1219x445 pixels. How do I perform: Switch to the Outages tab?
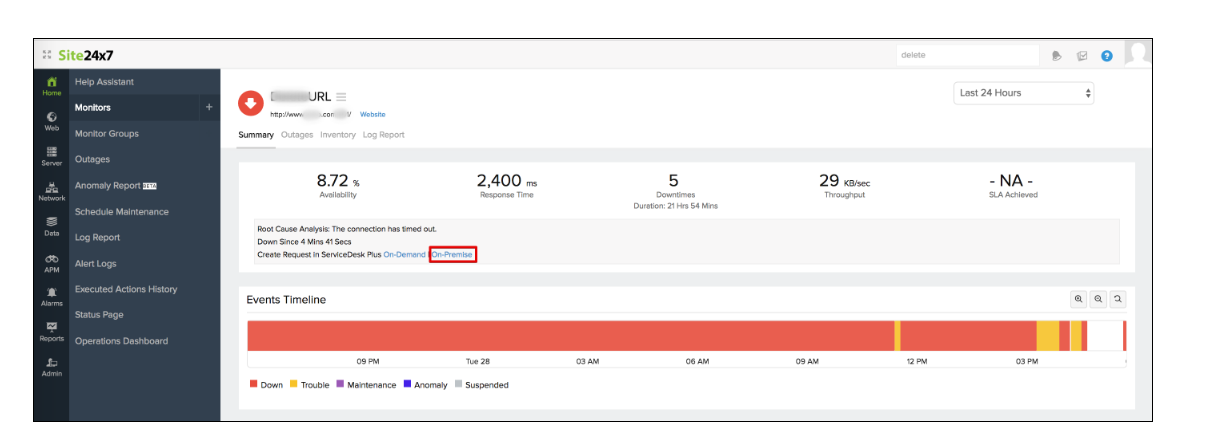click(x=297, y=135)
